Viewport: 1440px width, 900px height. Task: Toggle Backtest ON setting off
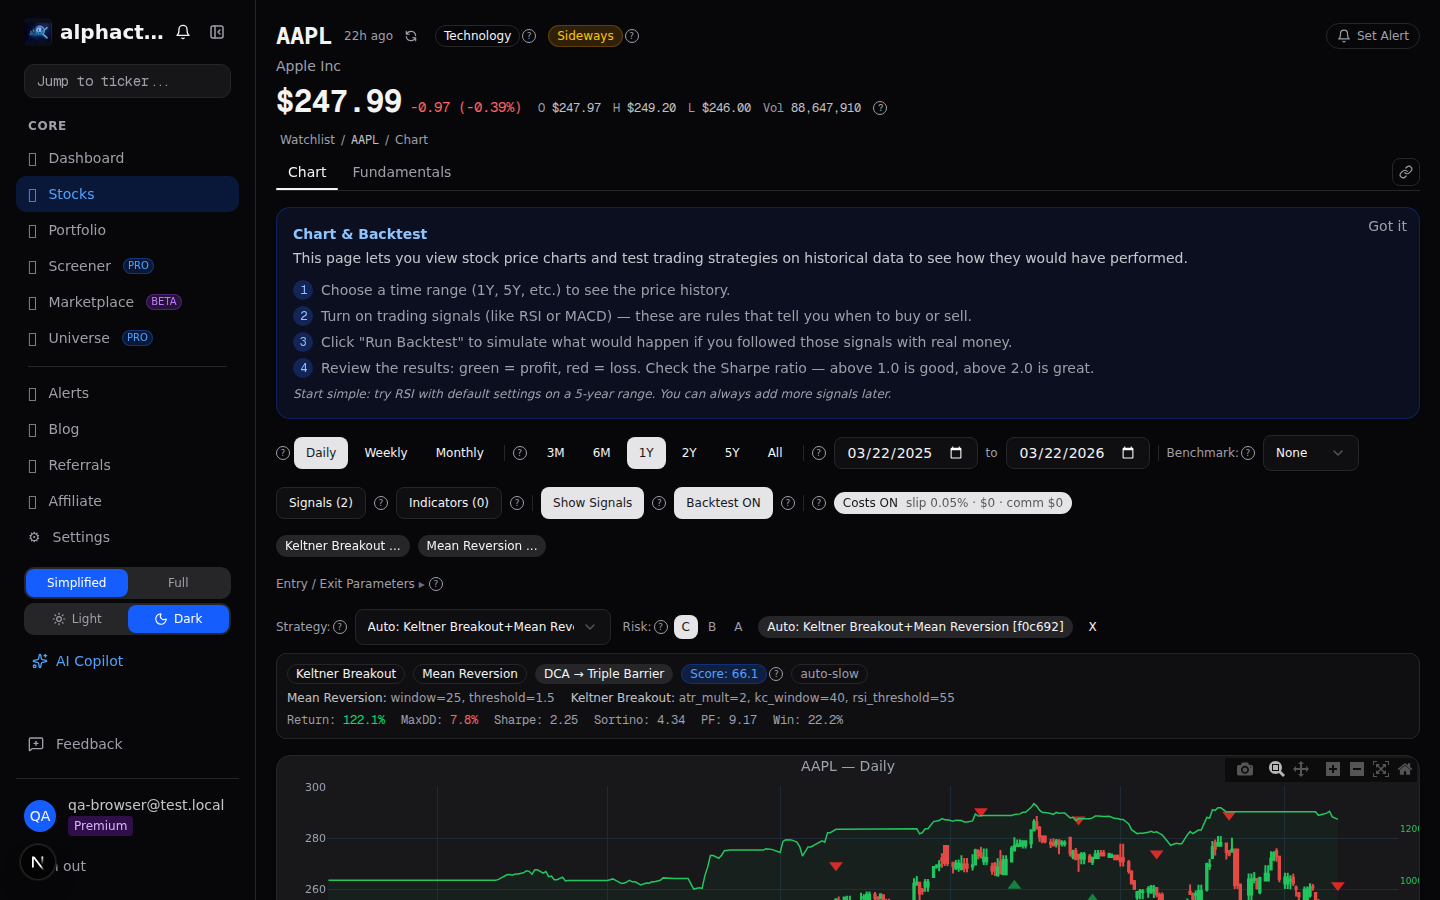tap(723, 503)
